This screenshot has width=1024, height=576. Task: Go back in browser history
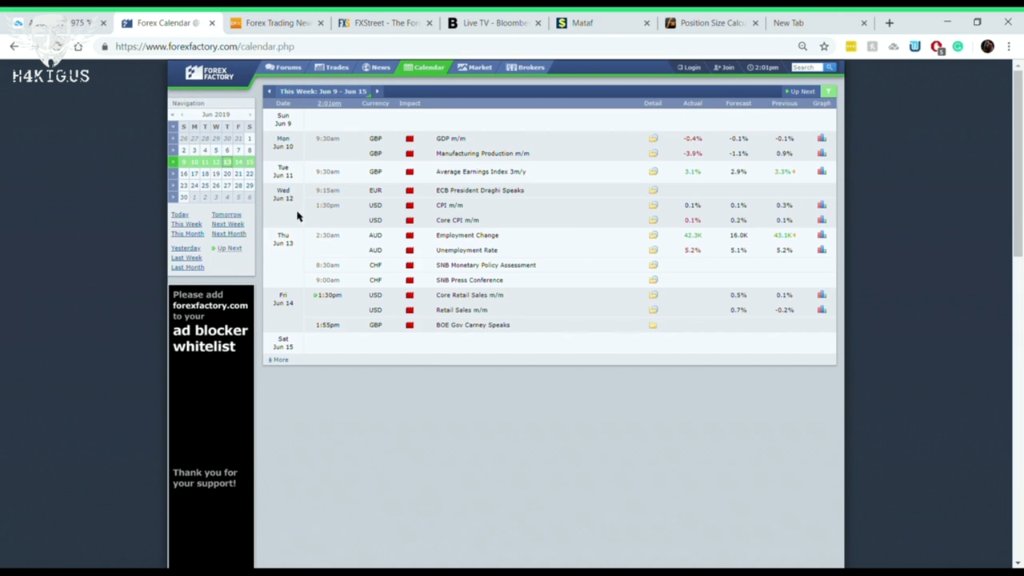(x=14, y=46)
